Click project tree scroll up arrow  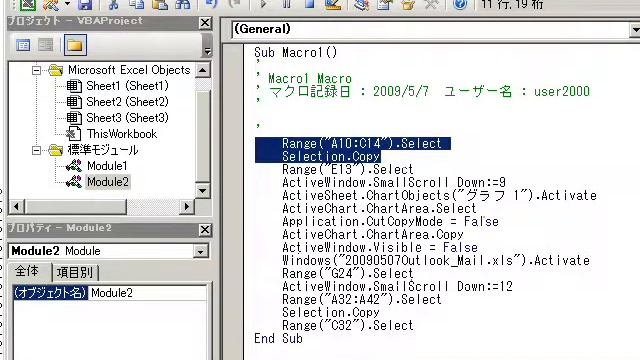pyautogui.click(x=203, y=70)
